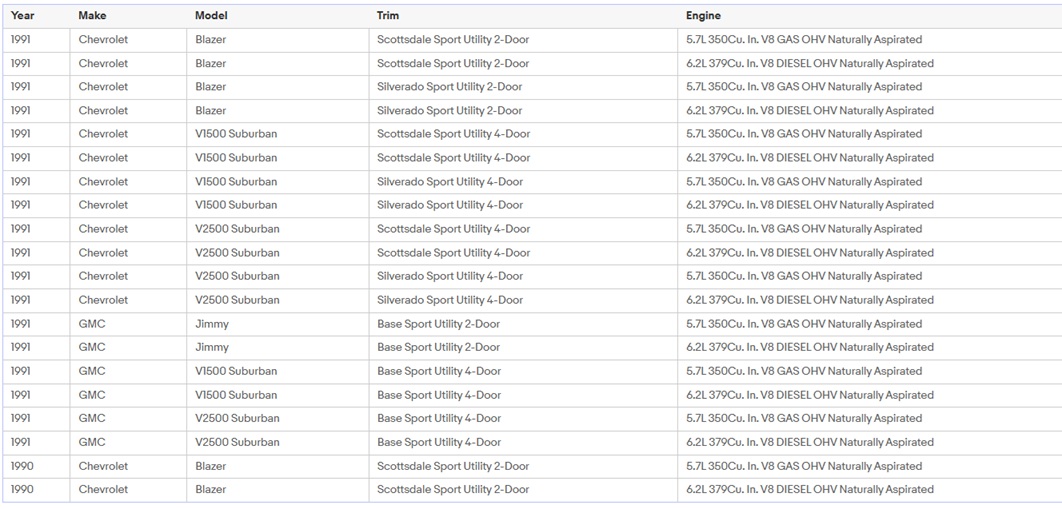Viewport: 1062px width, 509px height.
Task: Select Scottsdale 2-Door trim, 1991 Blazer diesel row
Action: point(453,63)
